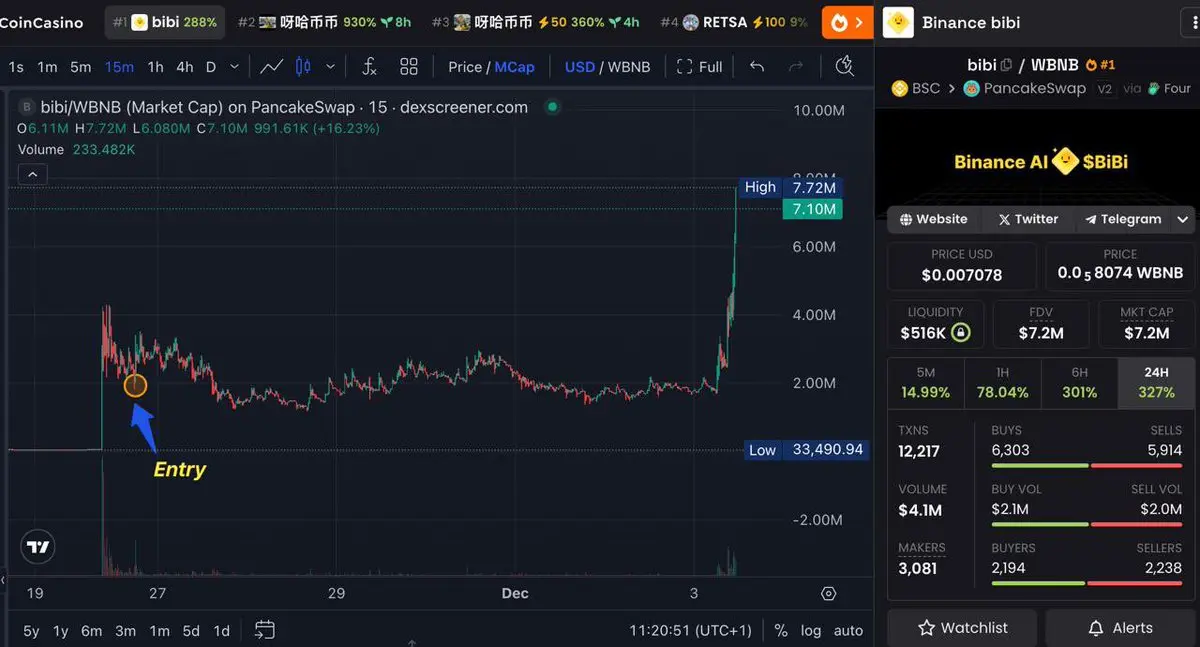
Task: Open the token Website link
Action: tap(933, 219)
